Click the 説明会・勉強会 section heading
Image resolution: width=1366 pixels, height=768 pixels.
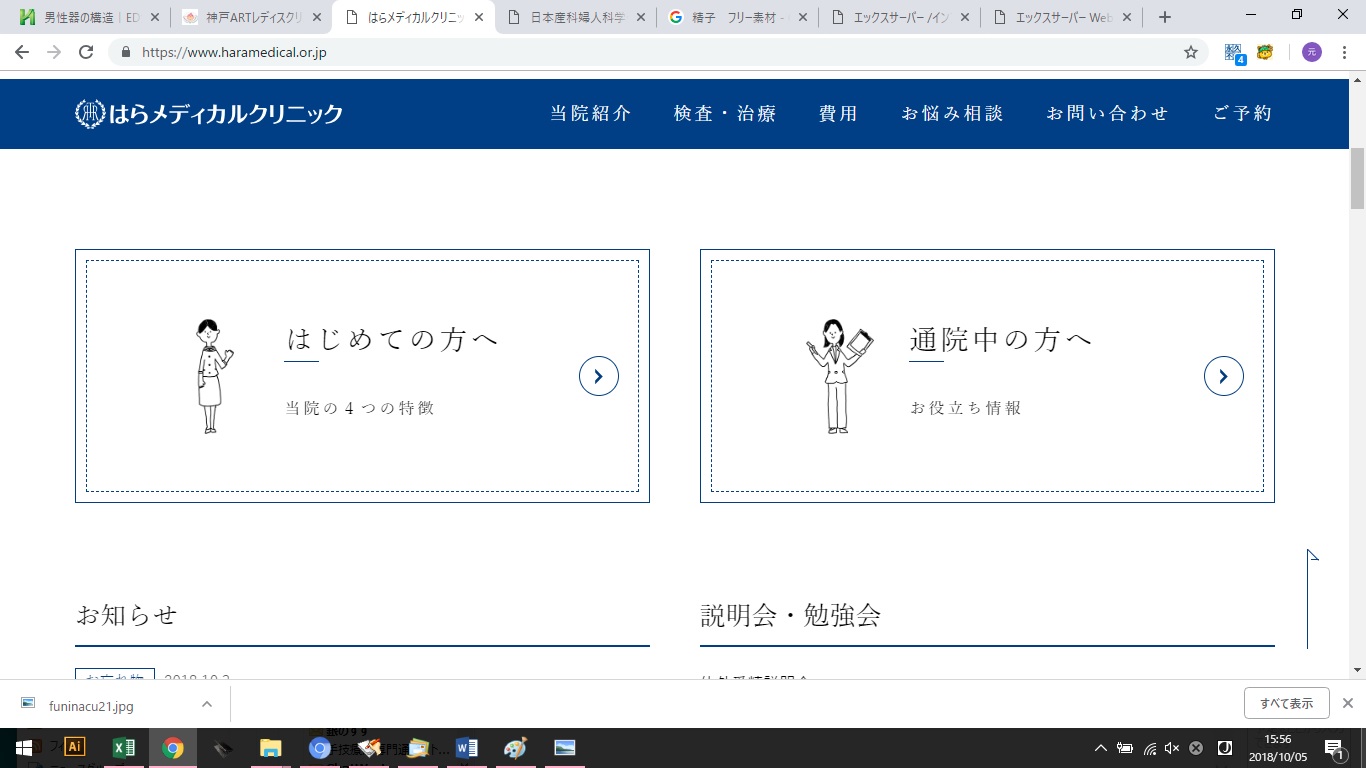coord(791,615)
